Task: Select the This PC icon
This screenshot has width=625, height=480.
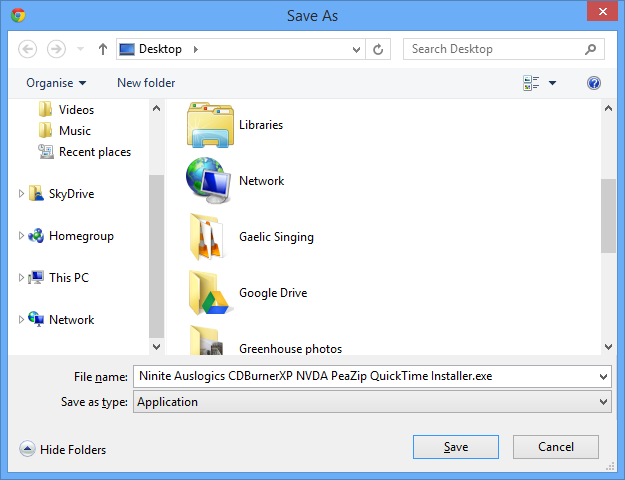Action: (x=36, y=277)
